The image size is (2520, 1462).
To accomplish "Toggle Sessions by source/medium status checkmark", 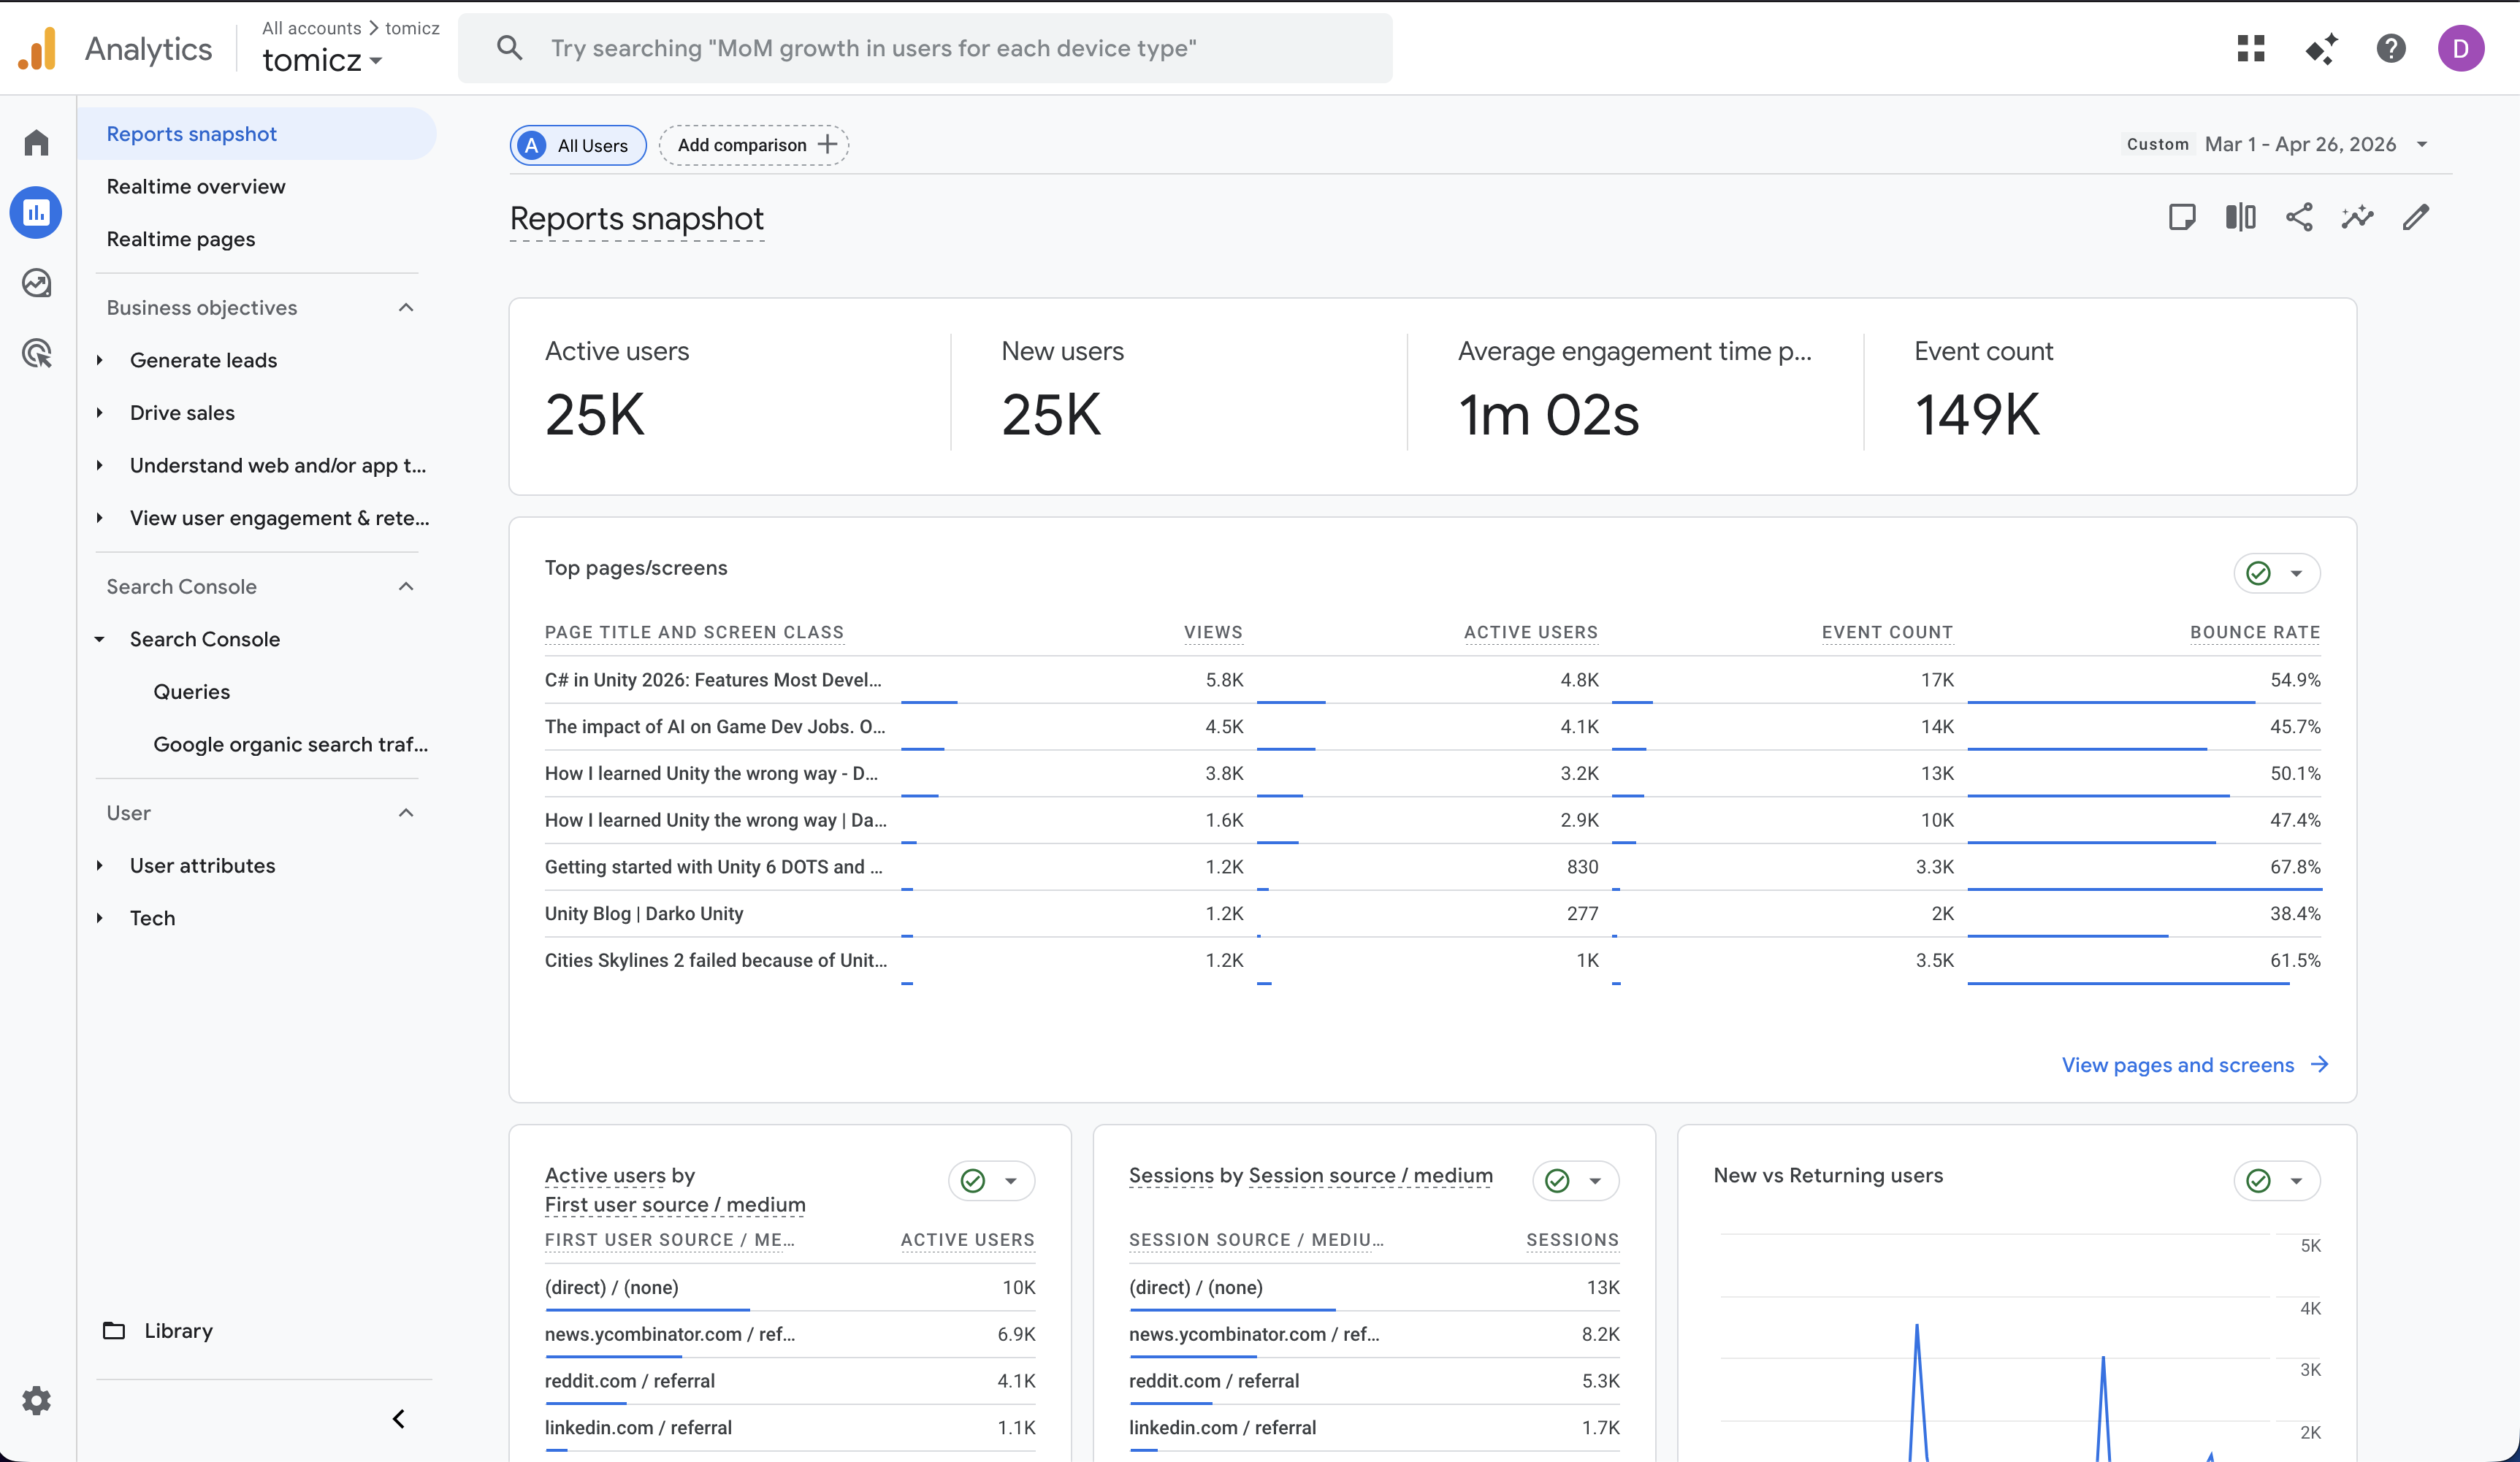I will tap(1557, 1181).
